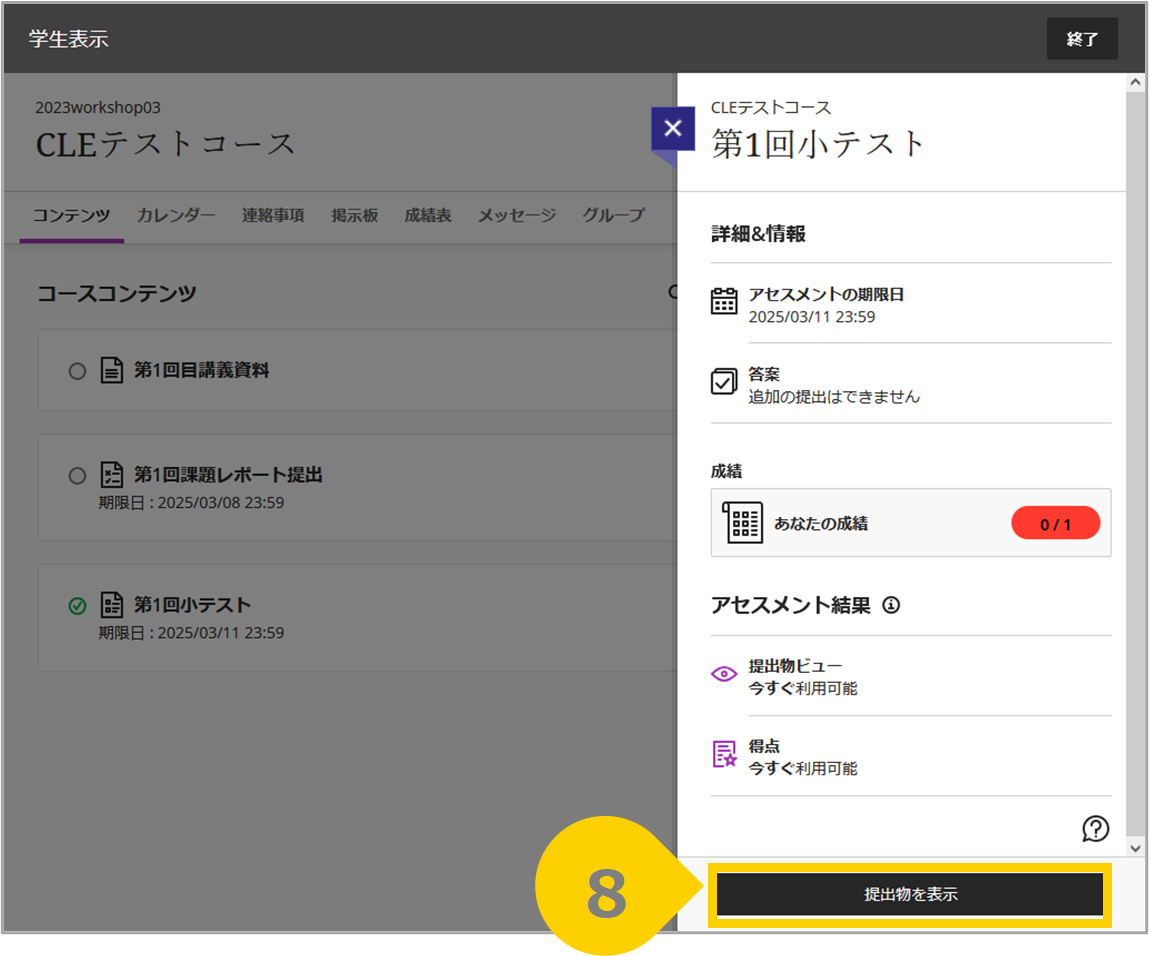The height and width of the screenshot is (956, 1149).
Task: Open 第1回小テスト in the course content list
Action: pyautogui.click(x=192, y=604)
